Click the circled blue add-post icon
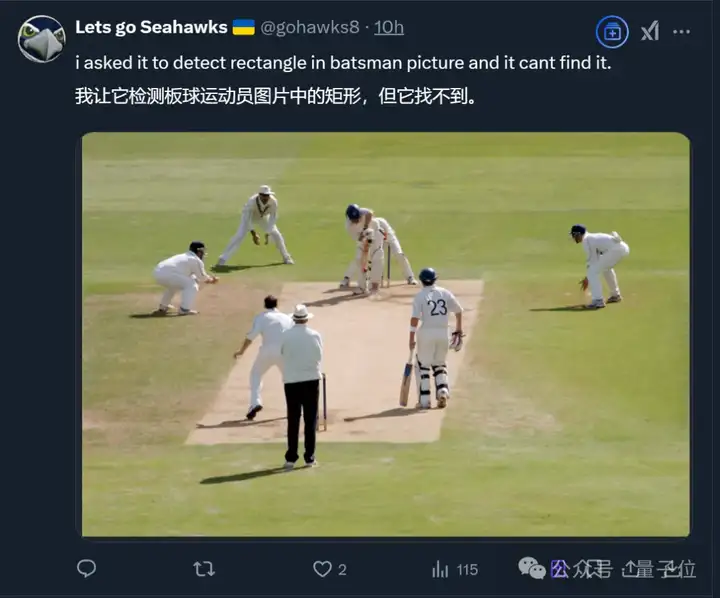 coord(612,32)
